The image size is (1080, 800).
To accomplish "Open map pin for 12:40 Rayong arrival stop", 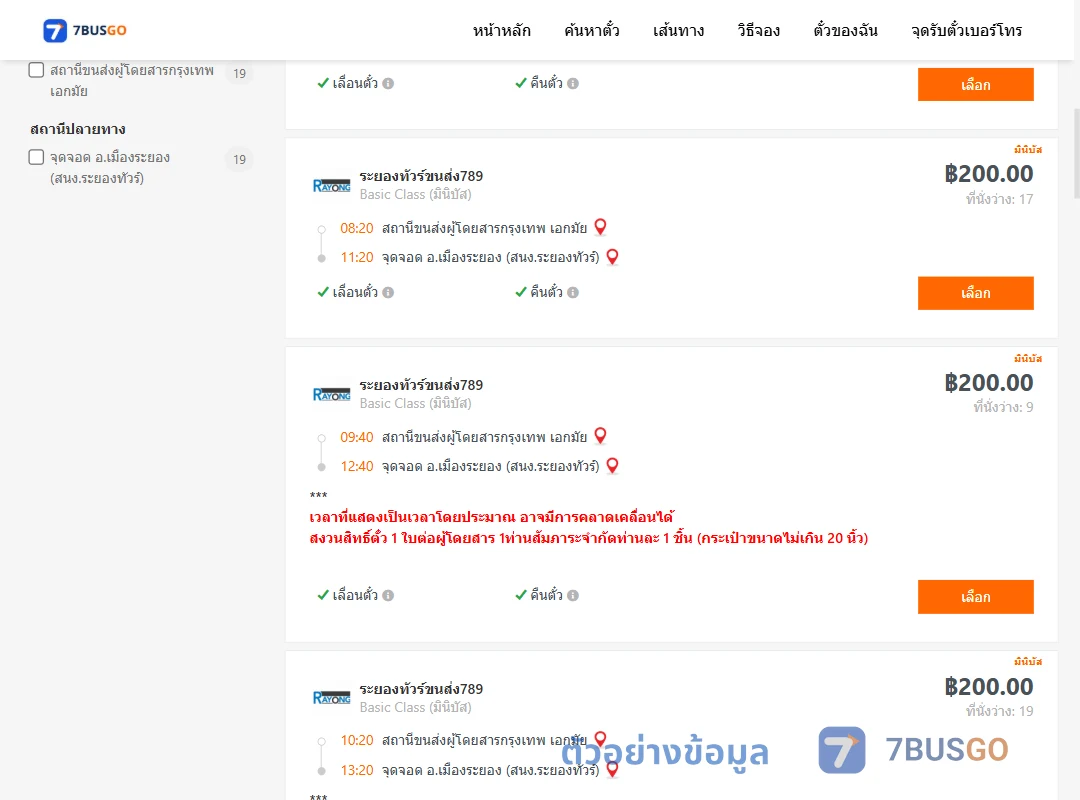I will click(x=612, y=466).
